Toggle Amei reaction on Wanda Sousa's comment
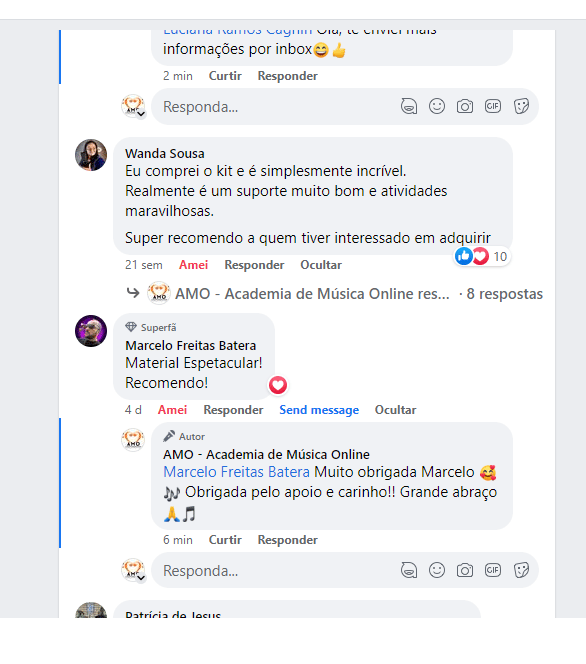 click(x=193, y=265)
